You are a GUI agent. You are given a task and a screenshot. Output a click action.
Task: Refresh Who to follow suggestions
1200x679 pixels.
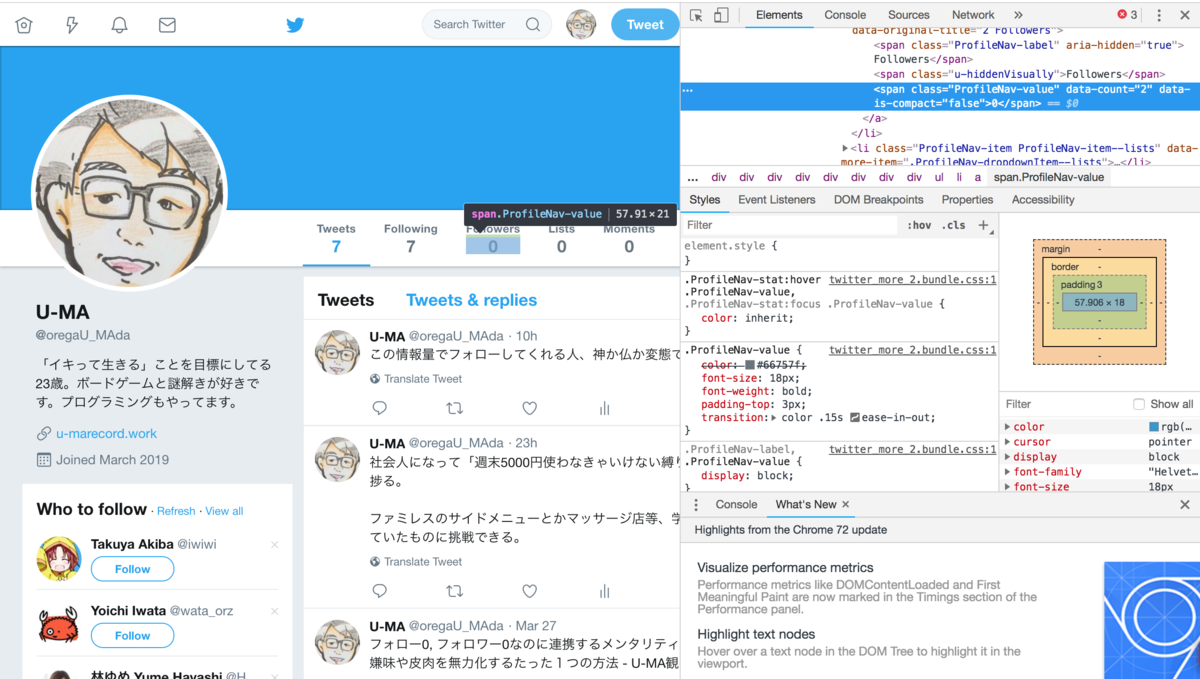(x=176, y=511)
